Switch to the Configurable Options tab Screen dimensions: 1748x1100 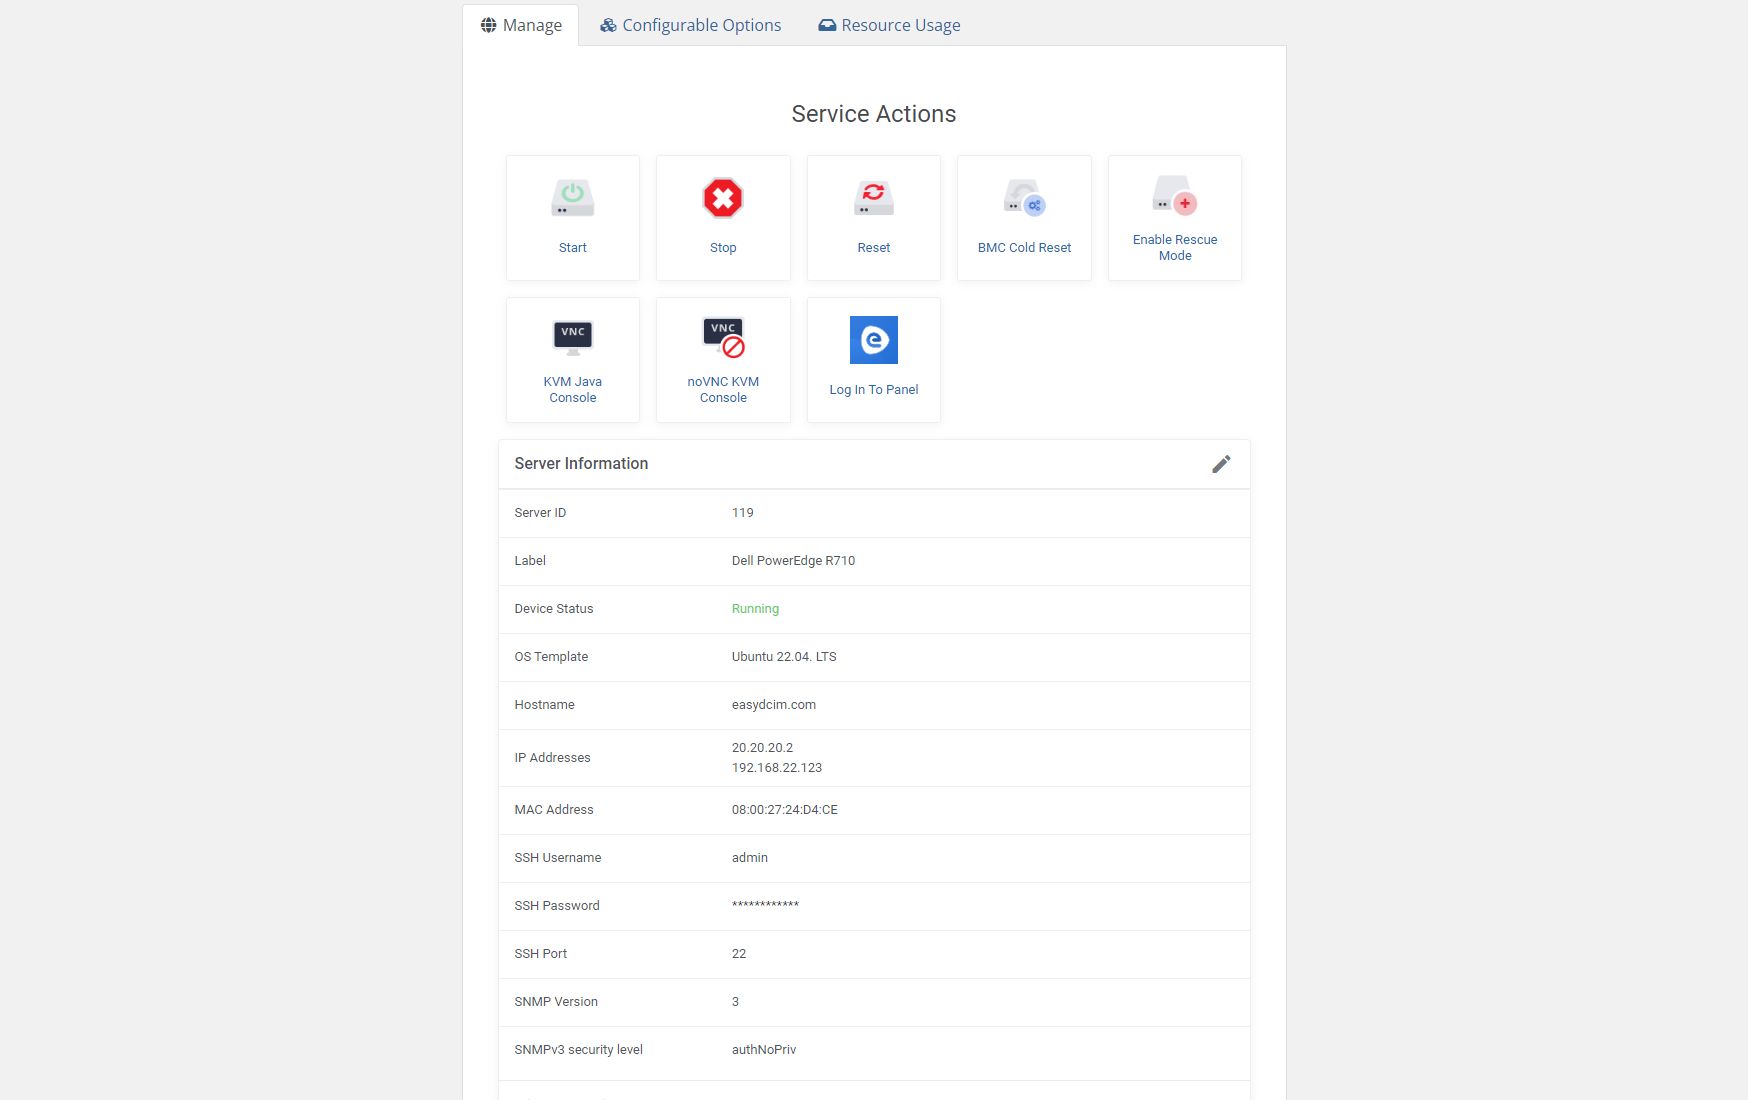(690, 24)
